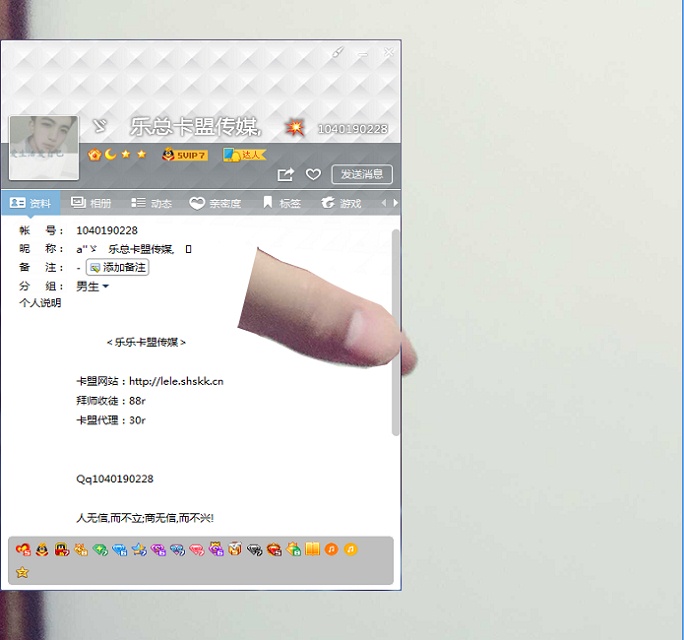Click the profile panel vertical scrollbar
This screenshot has height=640, width=684.
pos(395,332)
